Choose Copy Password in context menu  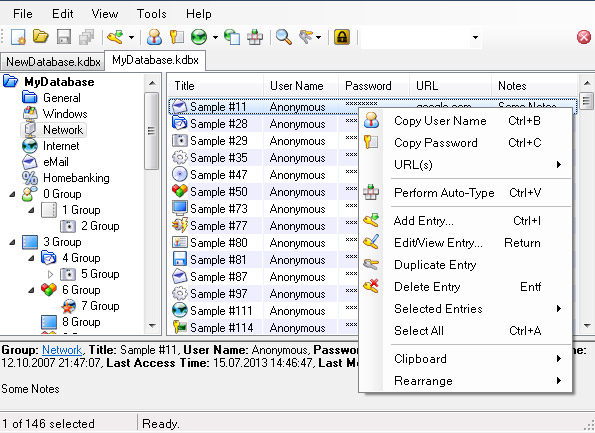[465, 143]
